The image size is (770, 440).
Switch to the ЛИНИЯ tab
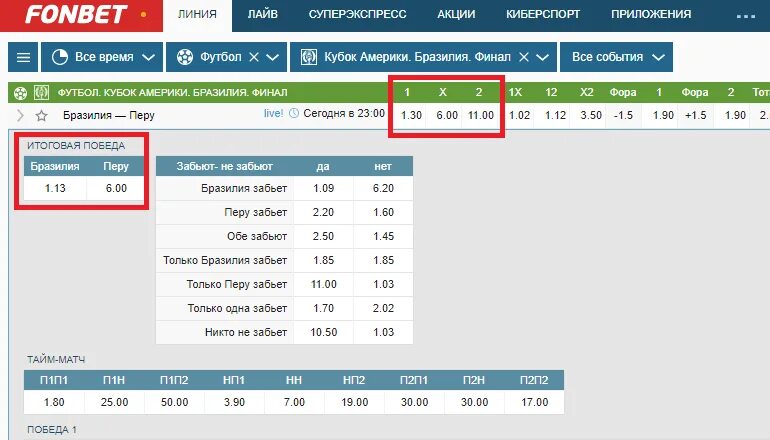click(x=197, y=15)
